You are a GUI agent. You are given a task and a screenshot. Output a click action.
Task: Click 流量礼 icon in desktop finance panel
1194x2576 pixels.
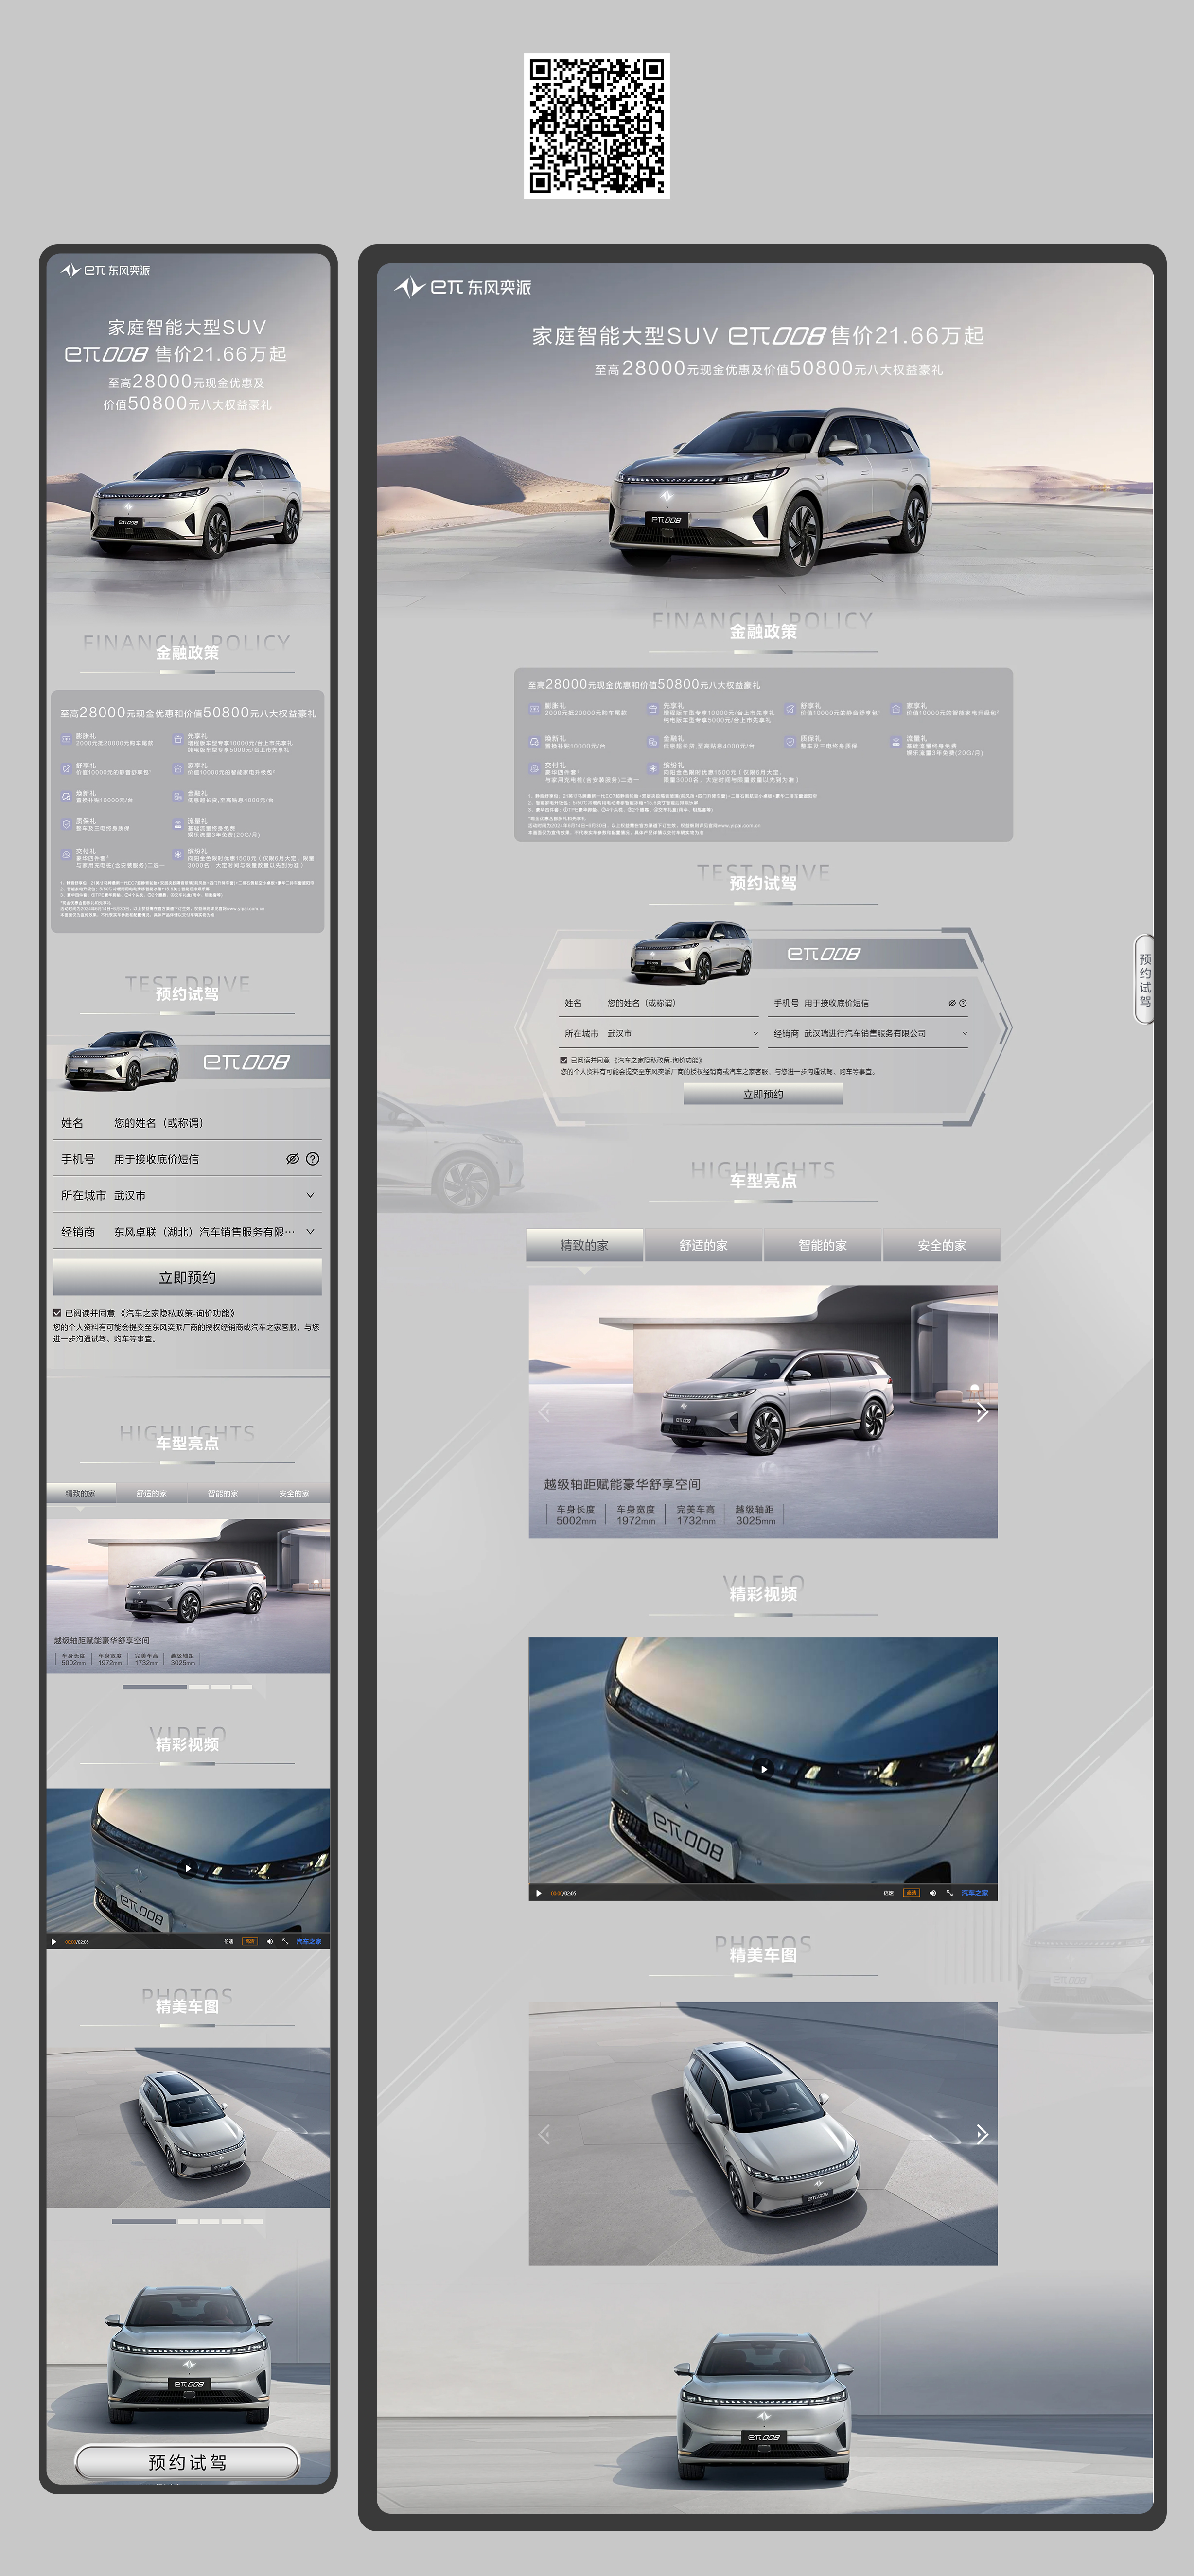tap(896, 742)
